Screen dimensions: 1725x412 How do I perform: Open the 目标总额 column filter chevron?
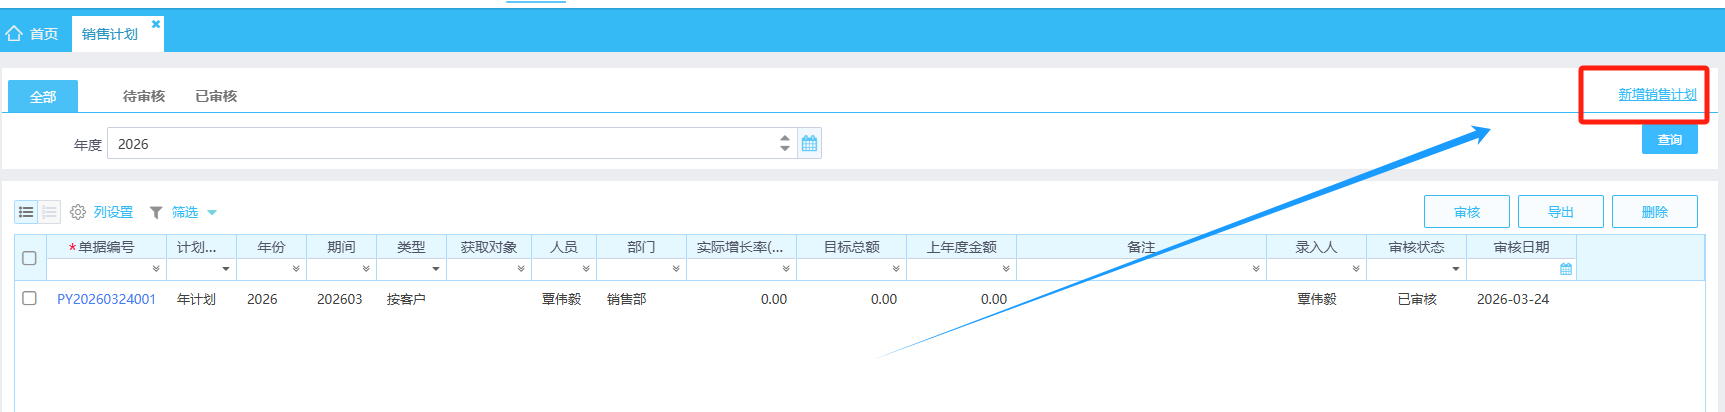896,269
